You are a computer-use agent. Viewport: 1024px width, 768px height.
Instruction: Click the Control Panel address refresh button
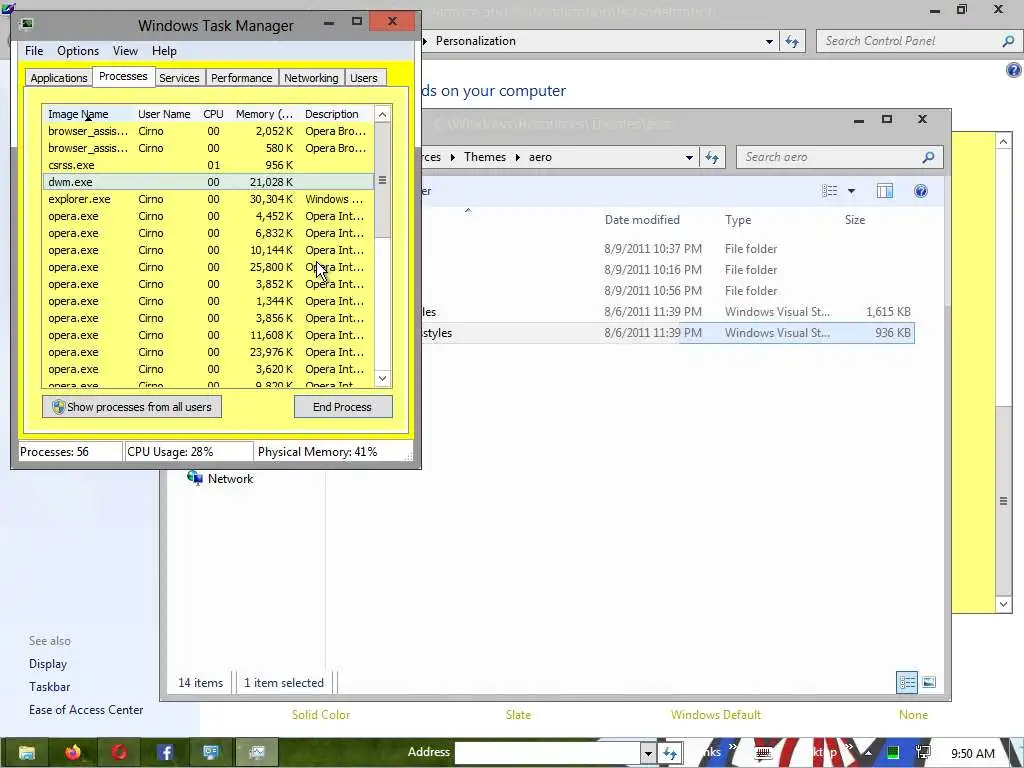click(x=792, y=41)
